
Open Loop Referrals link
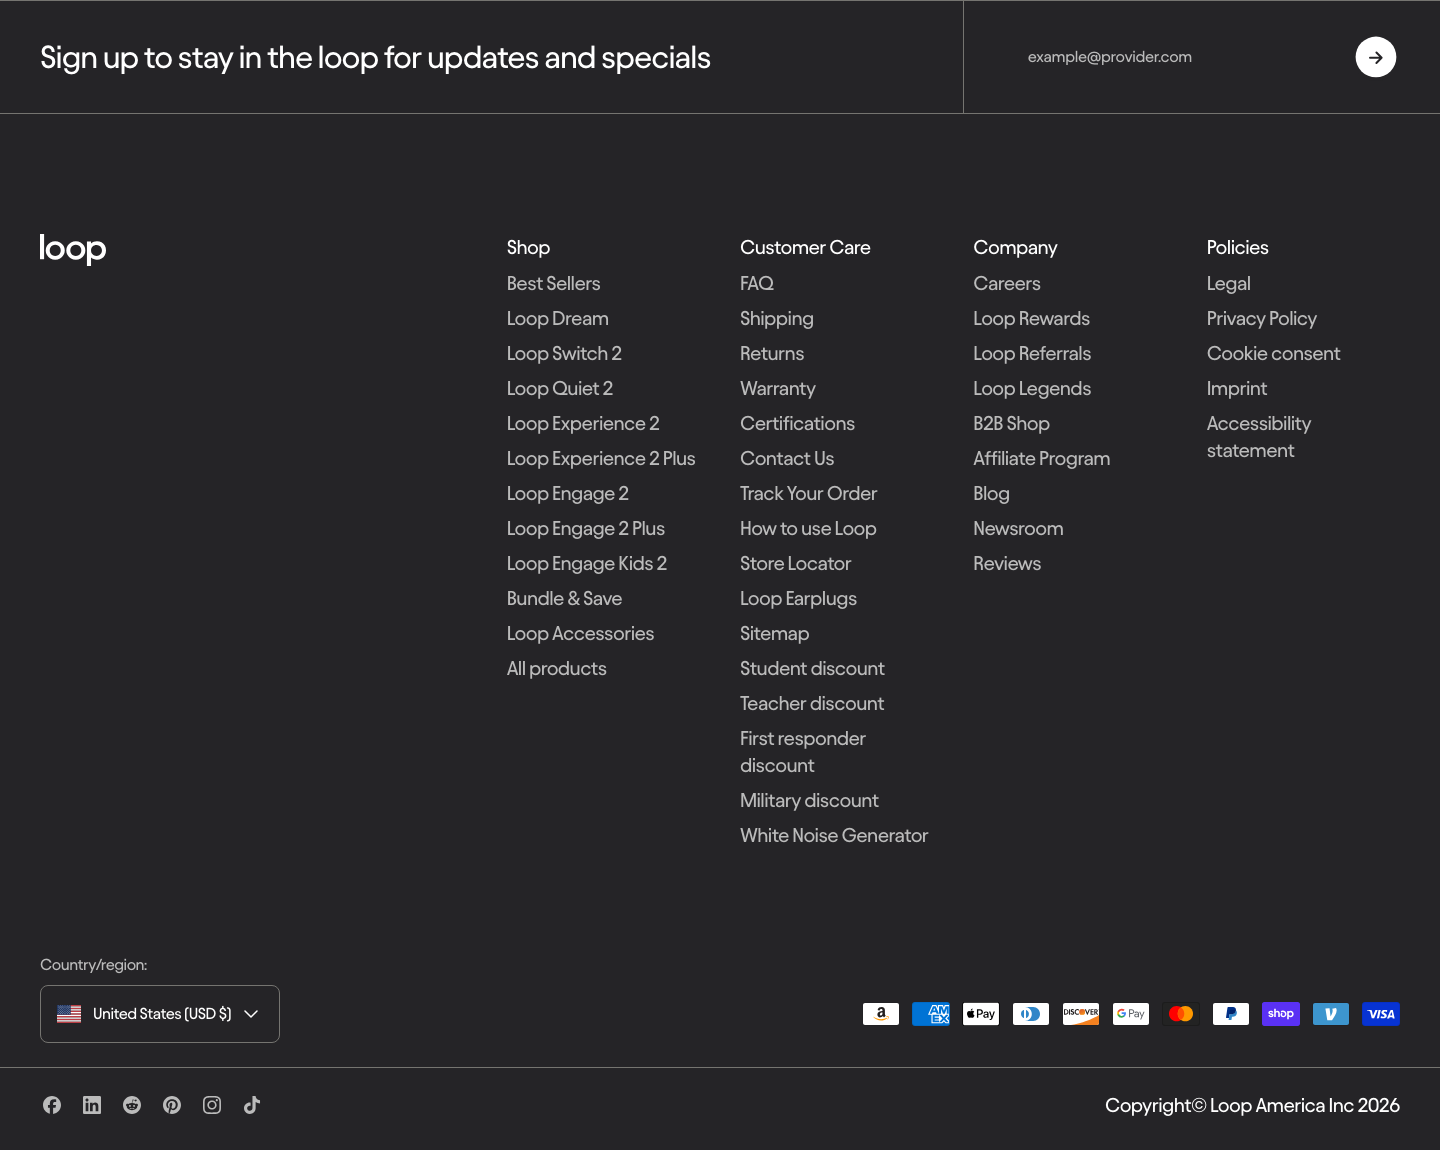(x=1032, y=353)
